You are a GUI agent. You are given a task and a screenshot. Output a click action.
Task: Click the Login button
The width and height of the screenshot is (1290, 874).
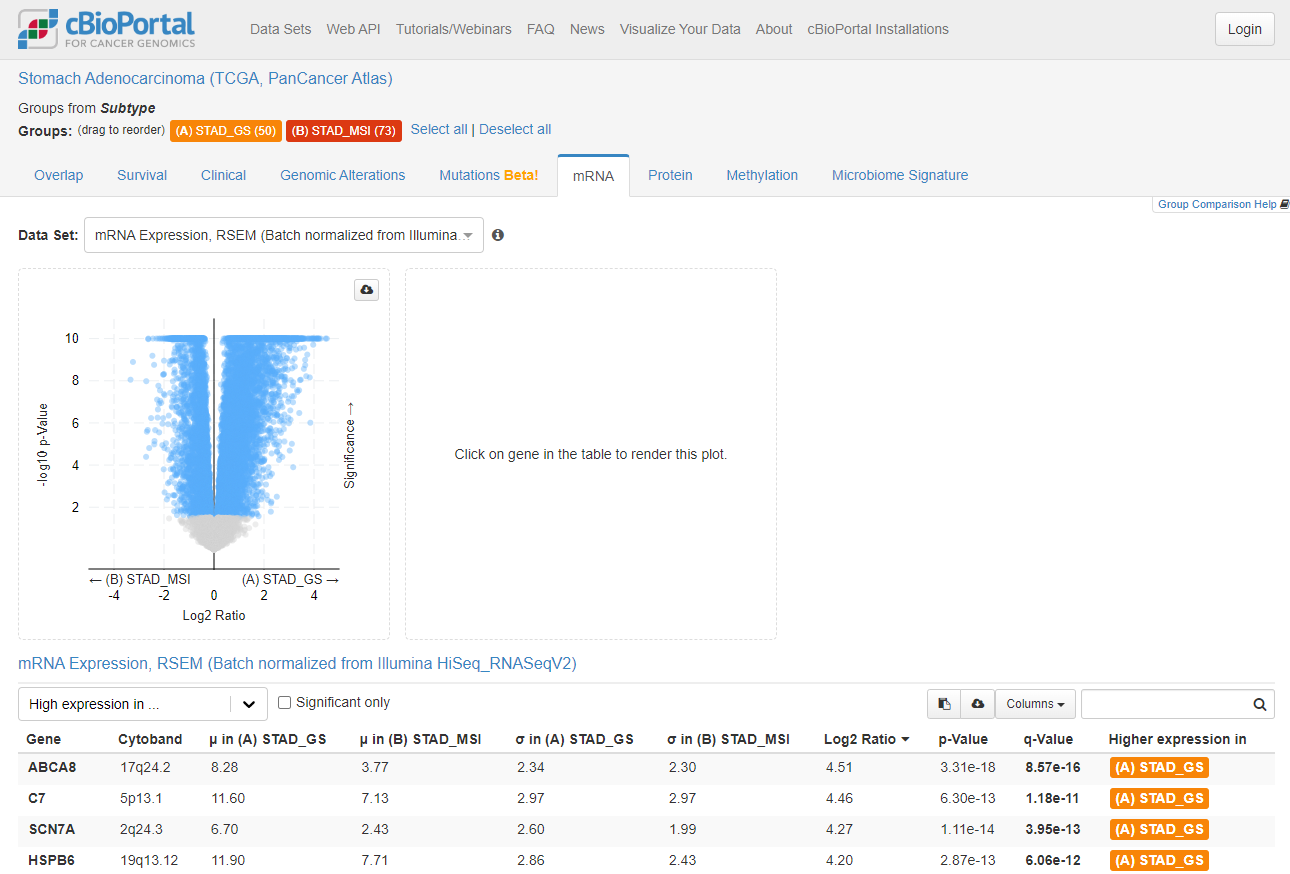coord(1244,29)
